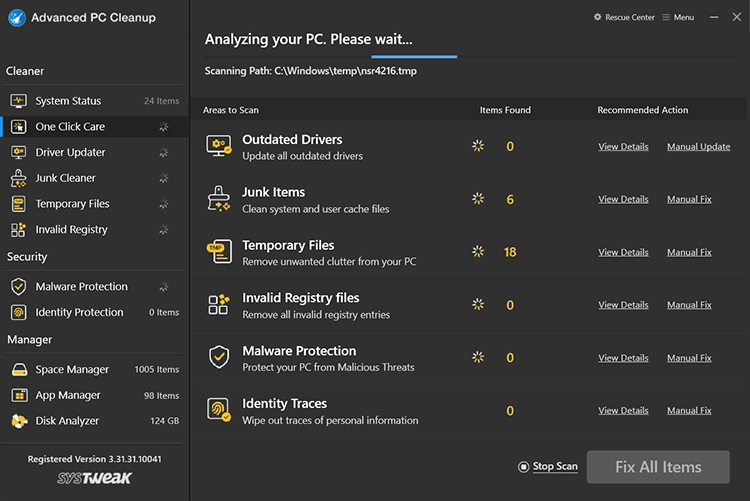The image size is (750, 501).
Task: Click Manual Update for Outdated Drivers
Action: [698, 147]
